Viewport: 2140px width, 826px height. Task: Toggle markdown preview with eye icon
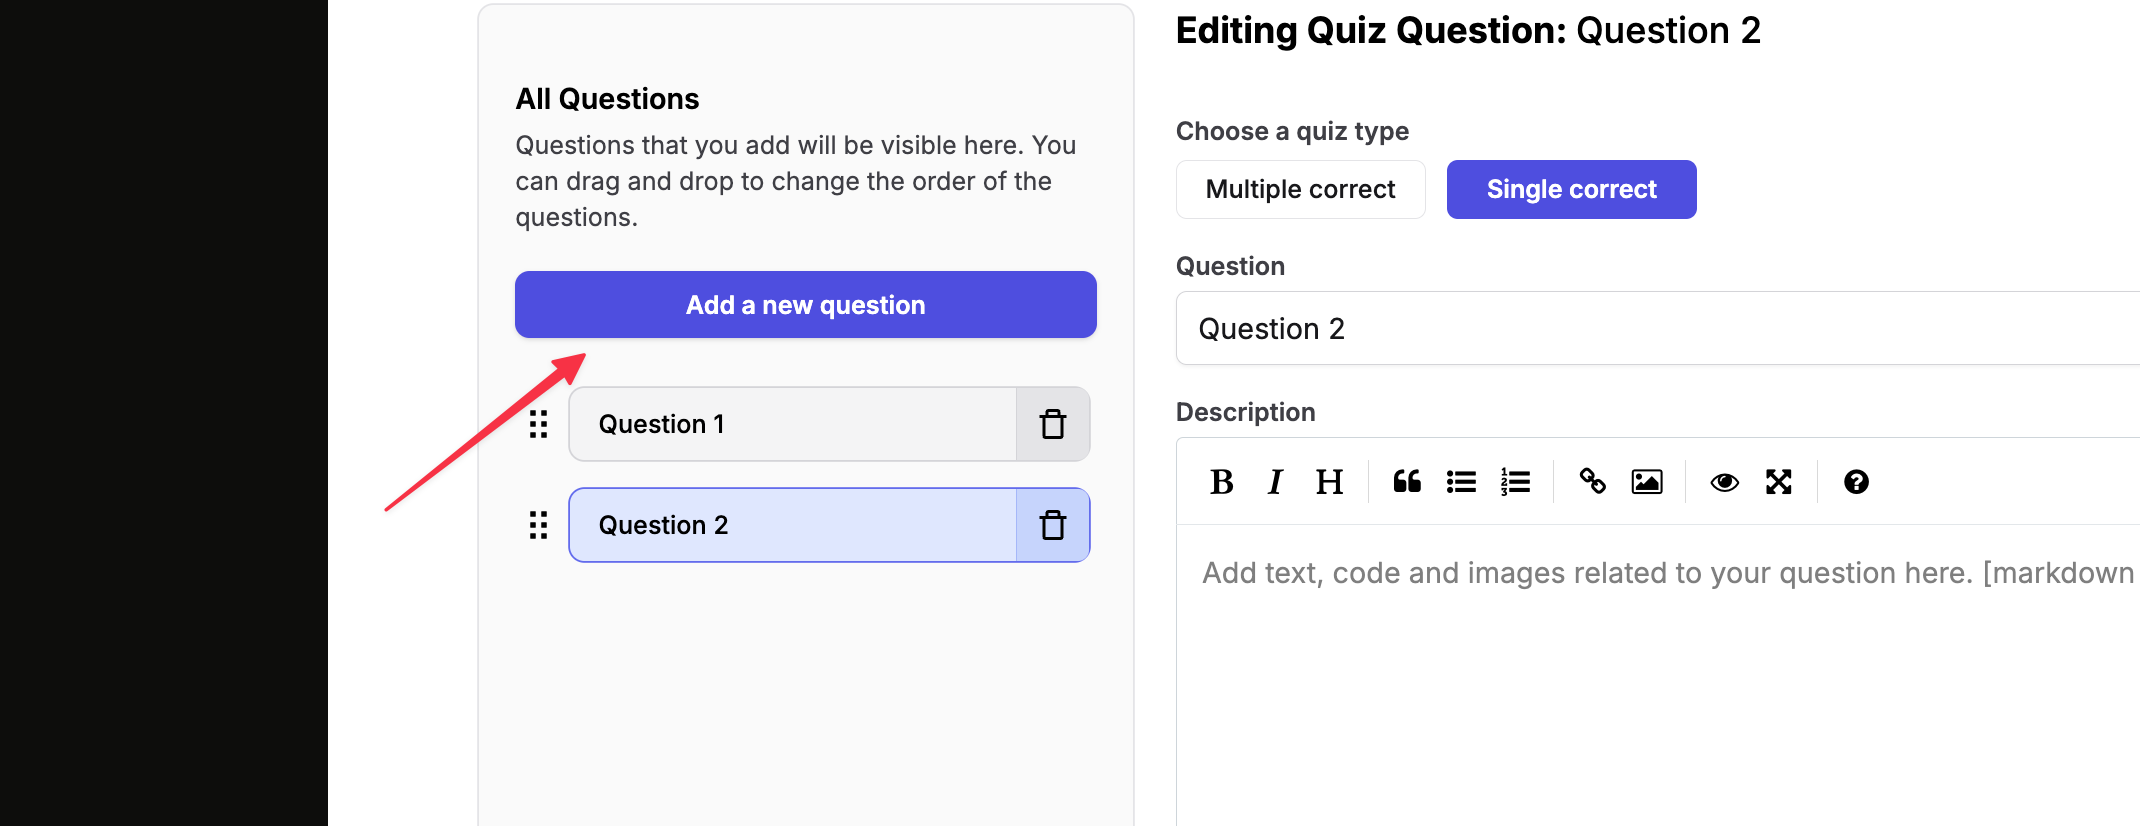[x=1724, y=482]
